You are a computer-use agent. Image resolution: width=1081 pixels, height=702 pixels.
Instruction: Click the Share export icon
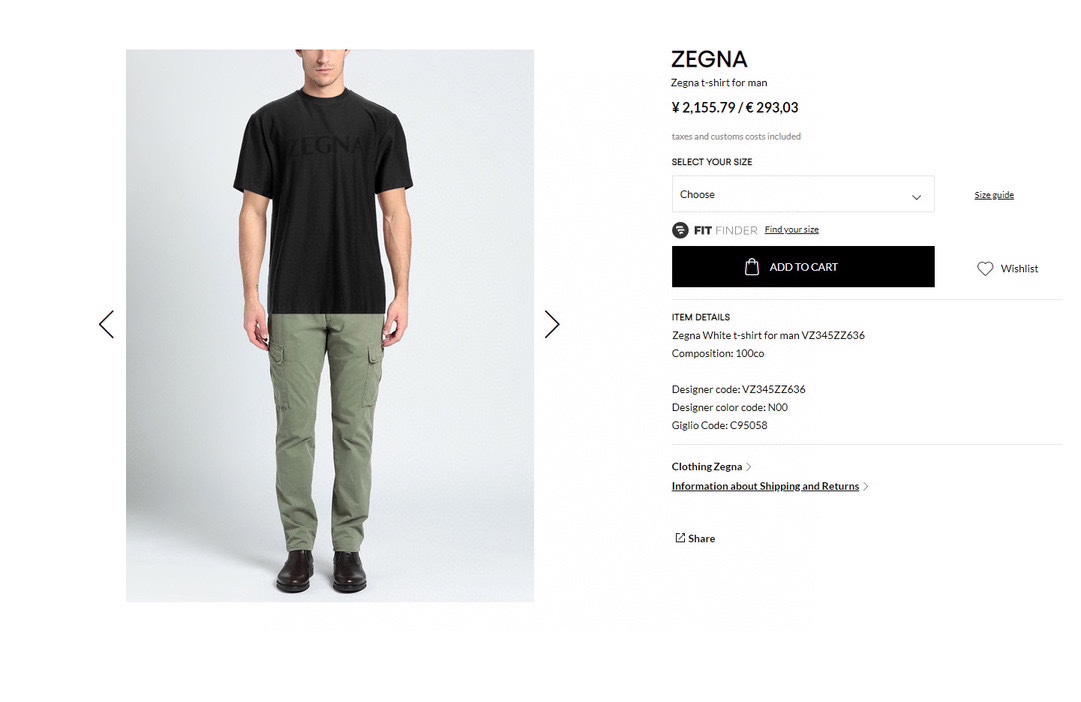coord(680,538)
